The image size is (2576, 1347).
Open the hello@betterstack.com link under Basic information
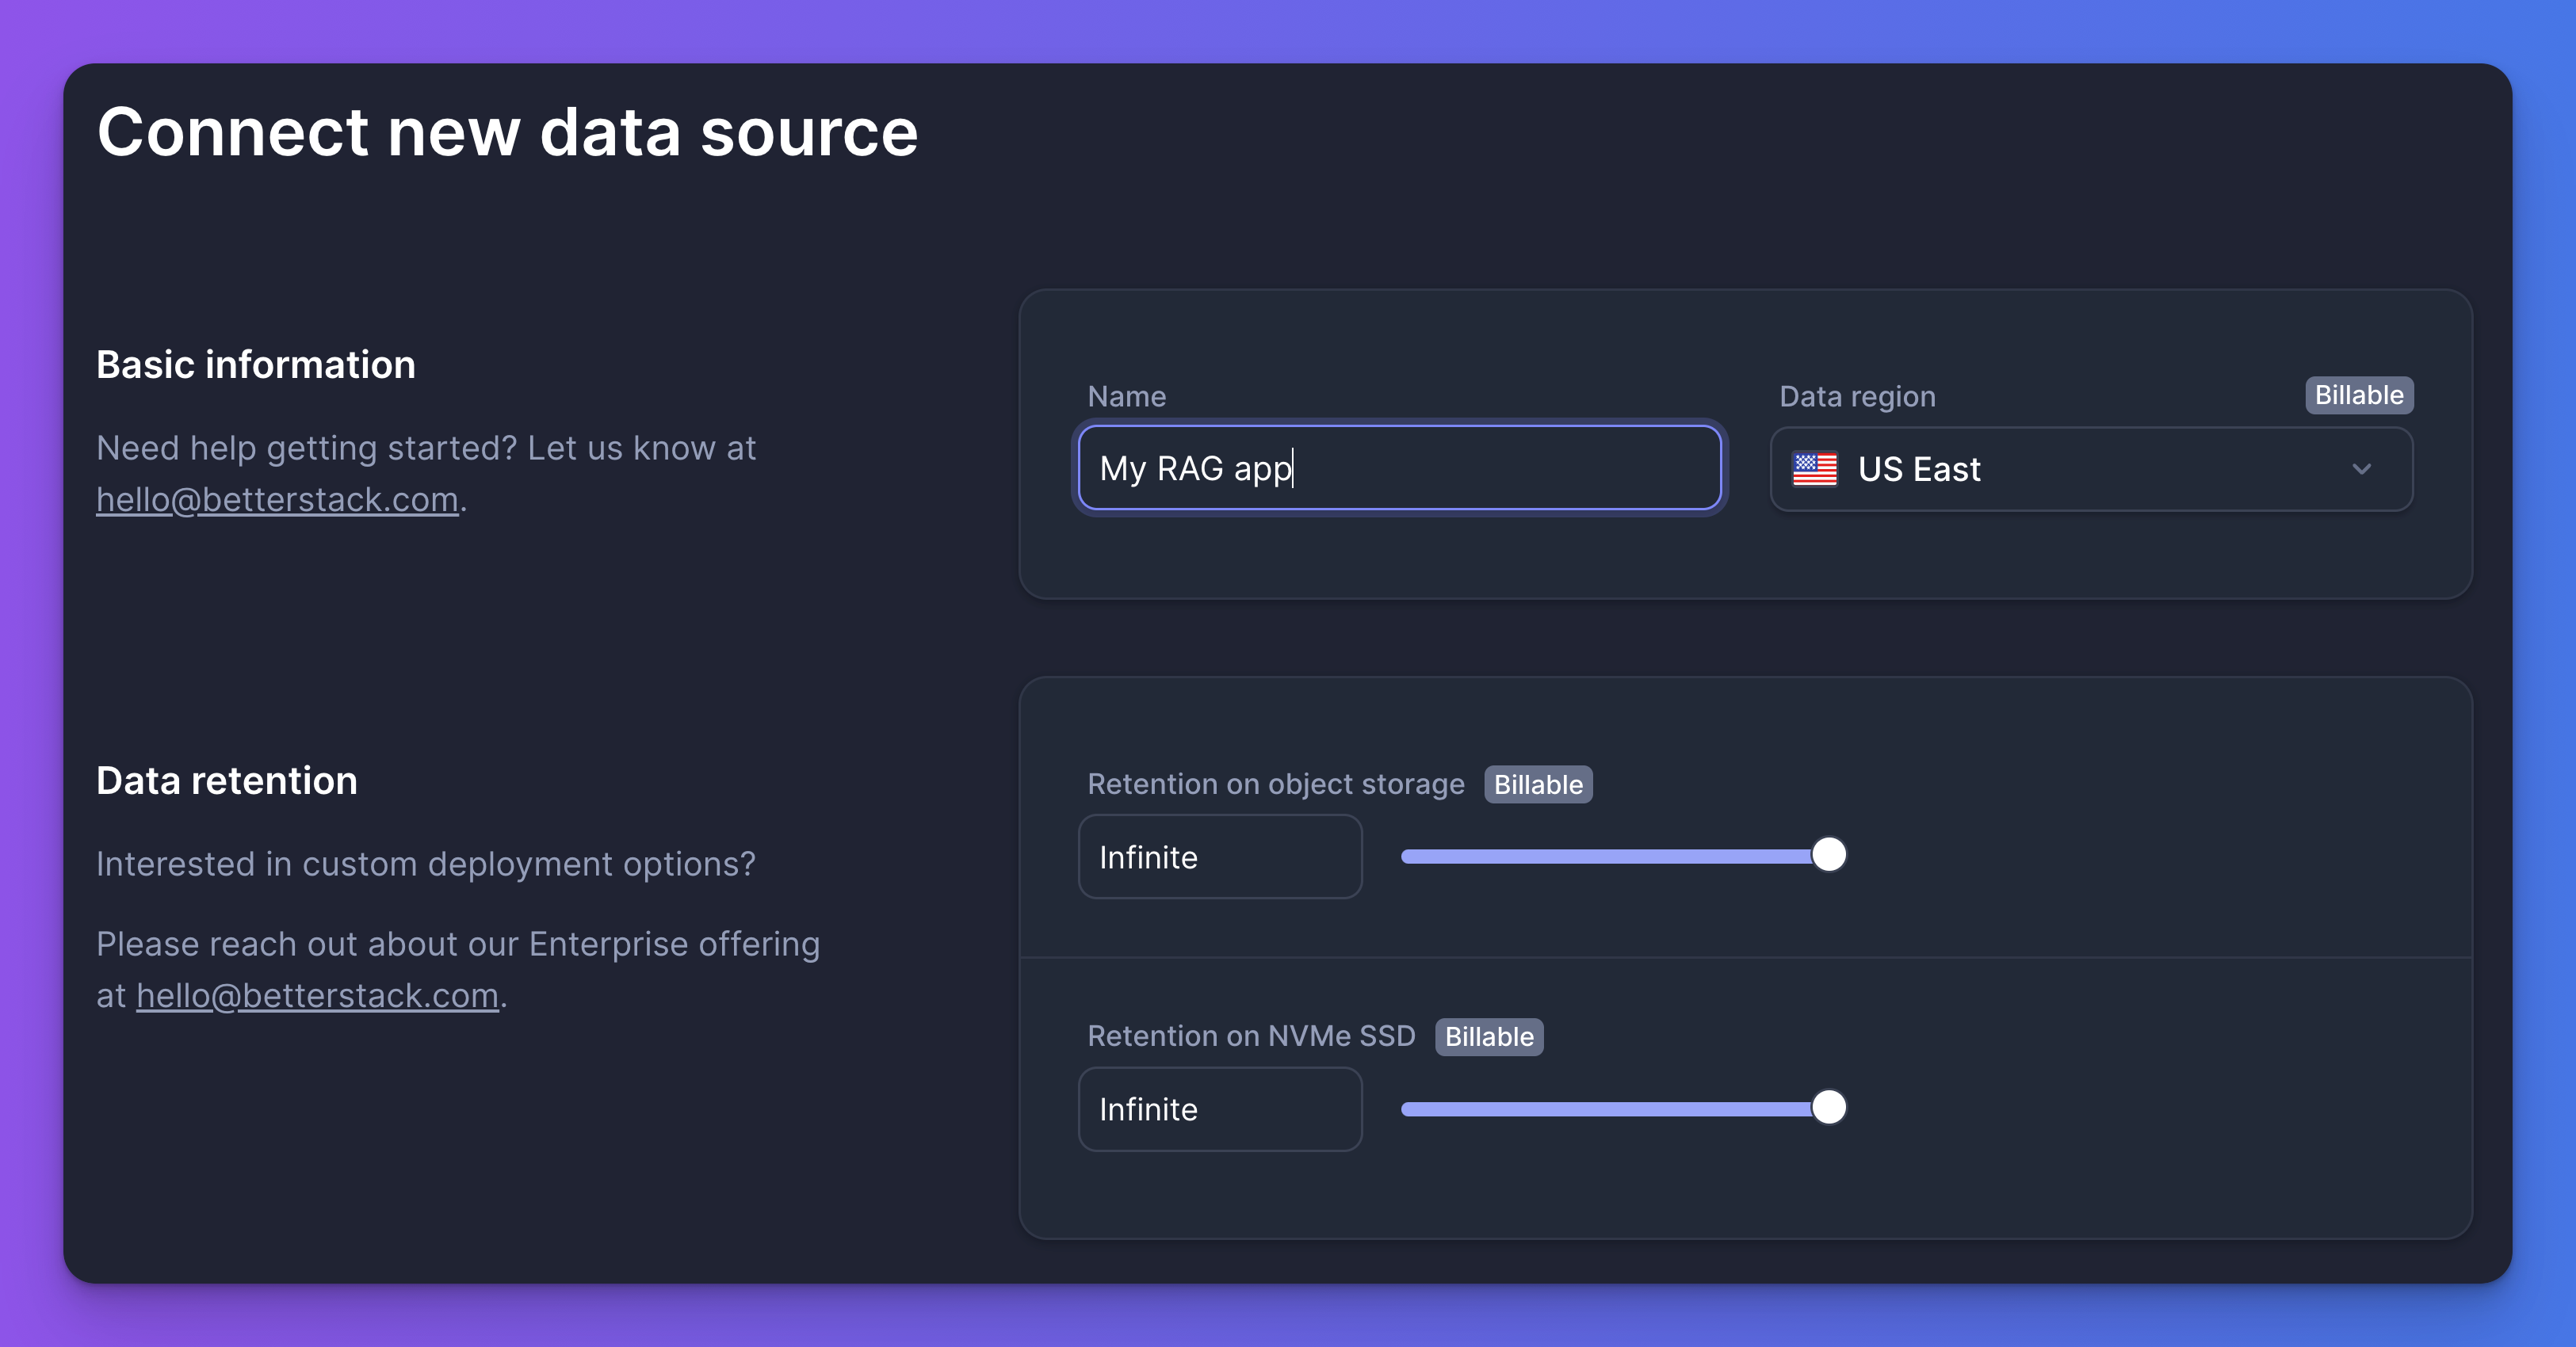click(277, 499)
